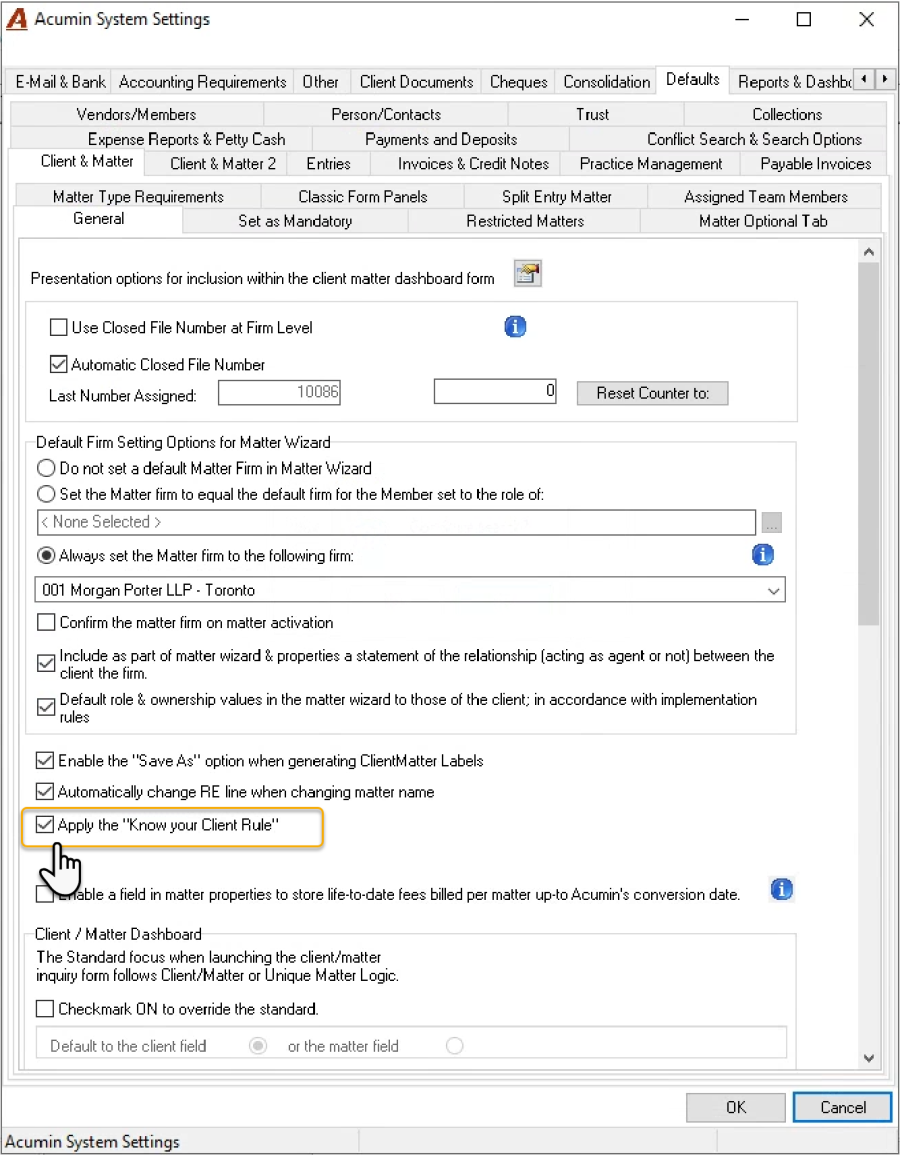The image size is (900, 1155).
Task: Click the info icon beside Closed File Number
Action: (515, 326)
